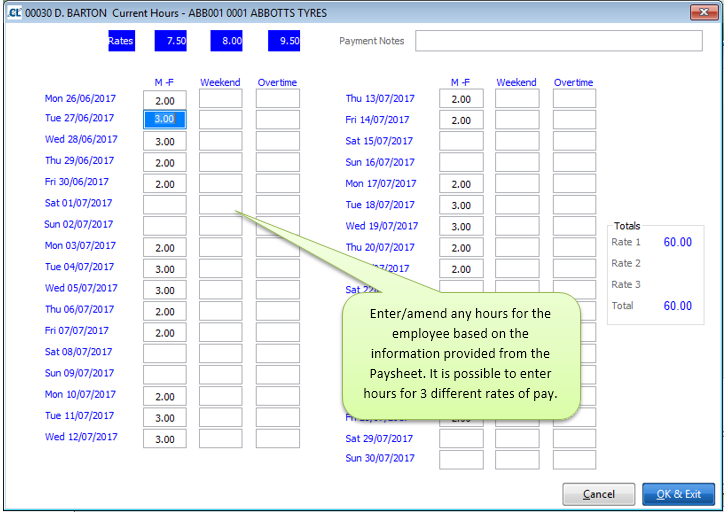Click M-F field for Sun 16/07/2017
The width and height of the screenshot is (726, 514).
[x=461, y=163]
